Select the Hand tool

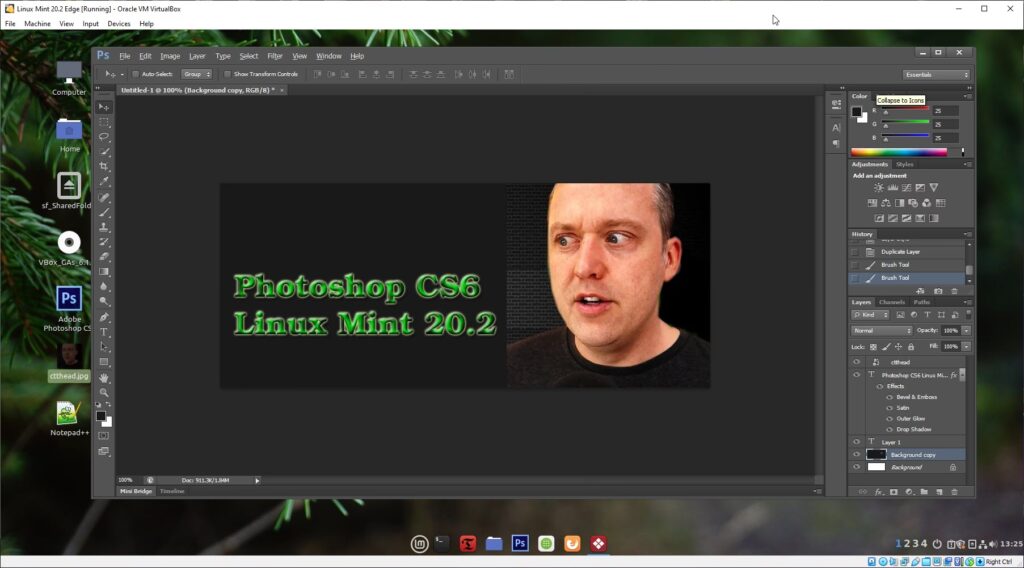[104, 378]
